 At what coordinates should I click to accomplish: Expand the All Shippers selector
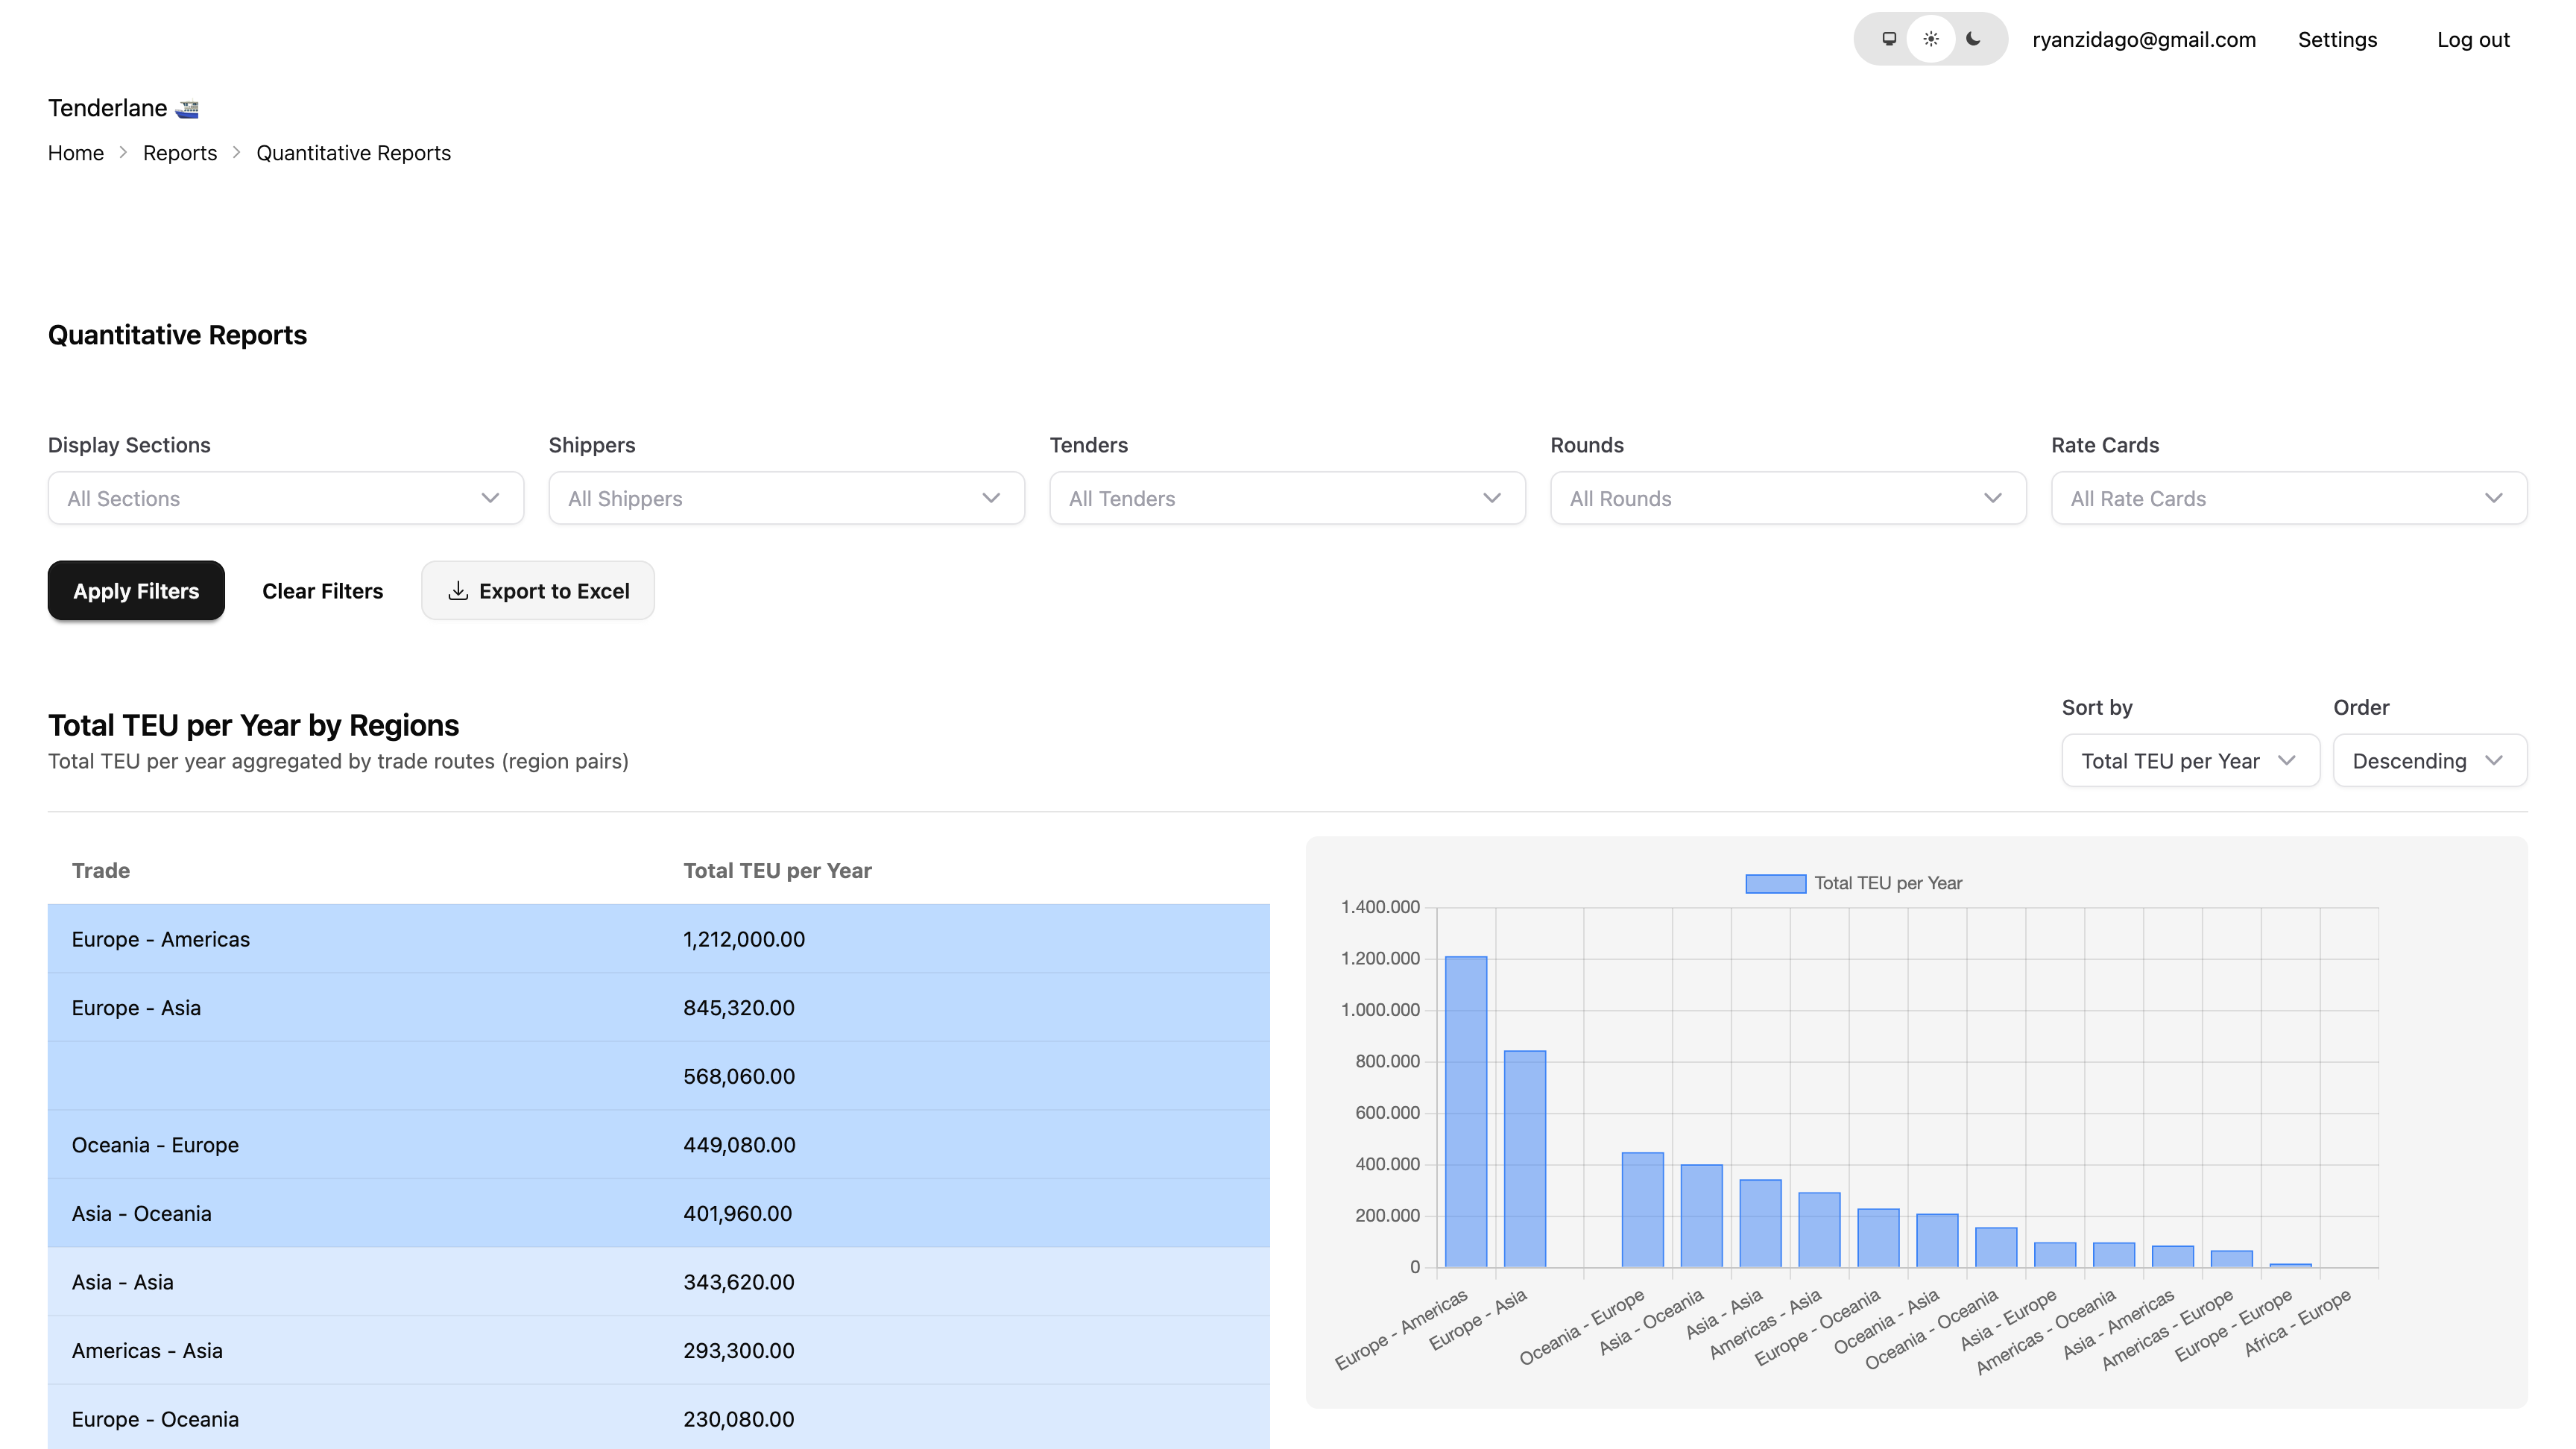click(786, 497)
